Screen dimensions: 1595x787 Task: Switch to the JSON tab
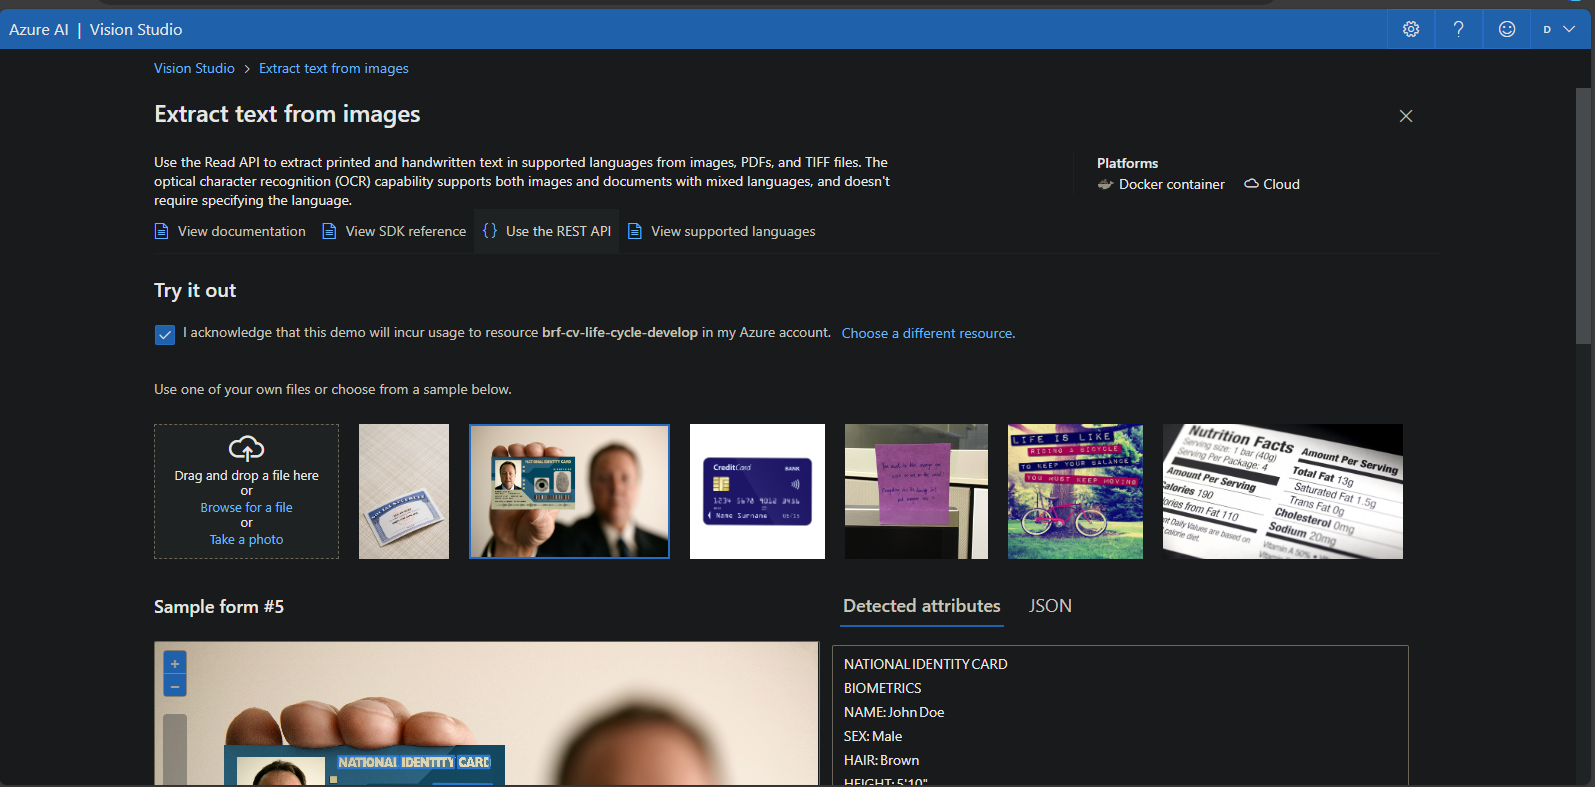pyautogui.click(x=1050, y=606)
